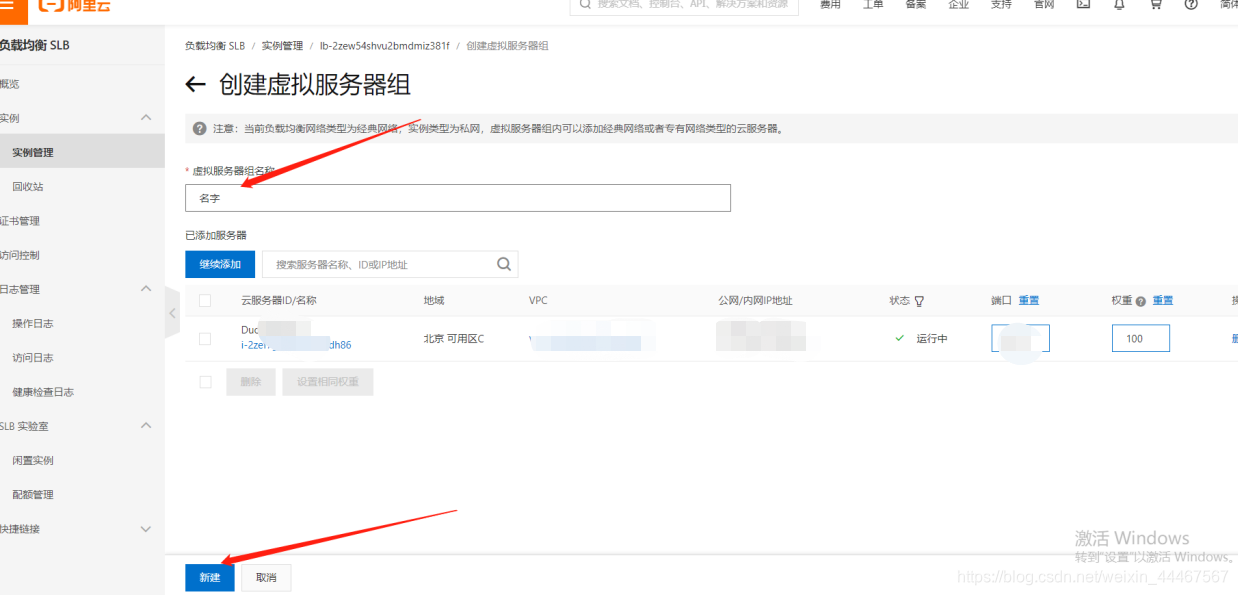Edit the weight value 100 input field
This screenshot has height=595, width=1238.
(1140, 338)
